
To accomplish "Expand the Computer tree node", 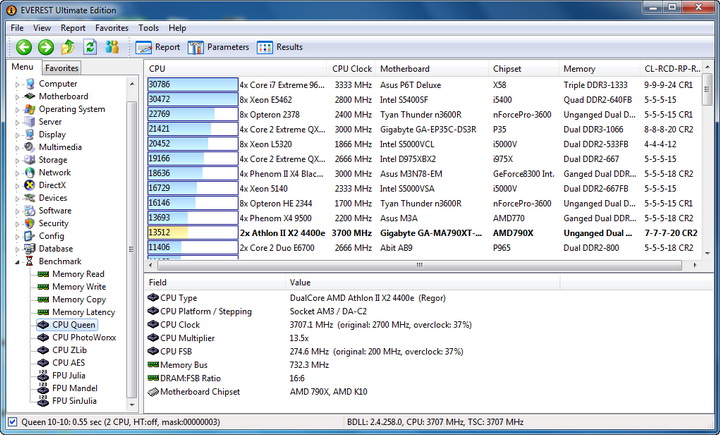I will coord(17,85).
